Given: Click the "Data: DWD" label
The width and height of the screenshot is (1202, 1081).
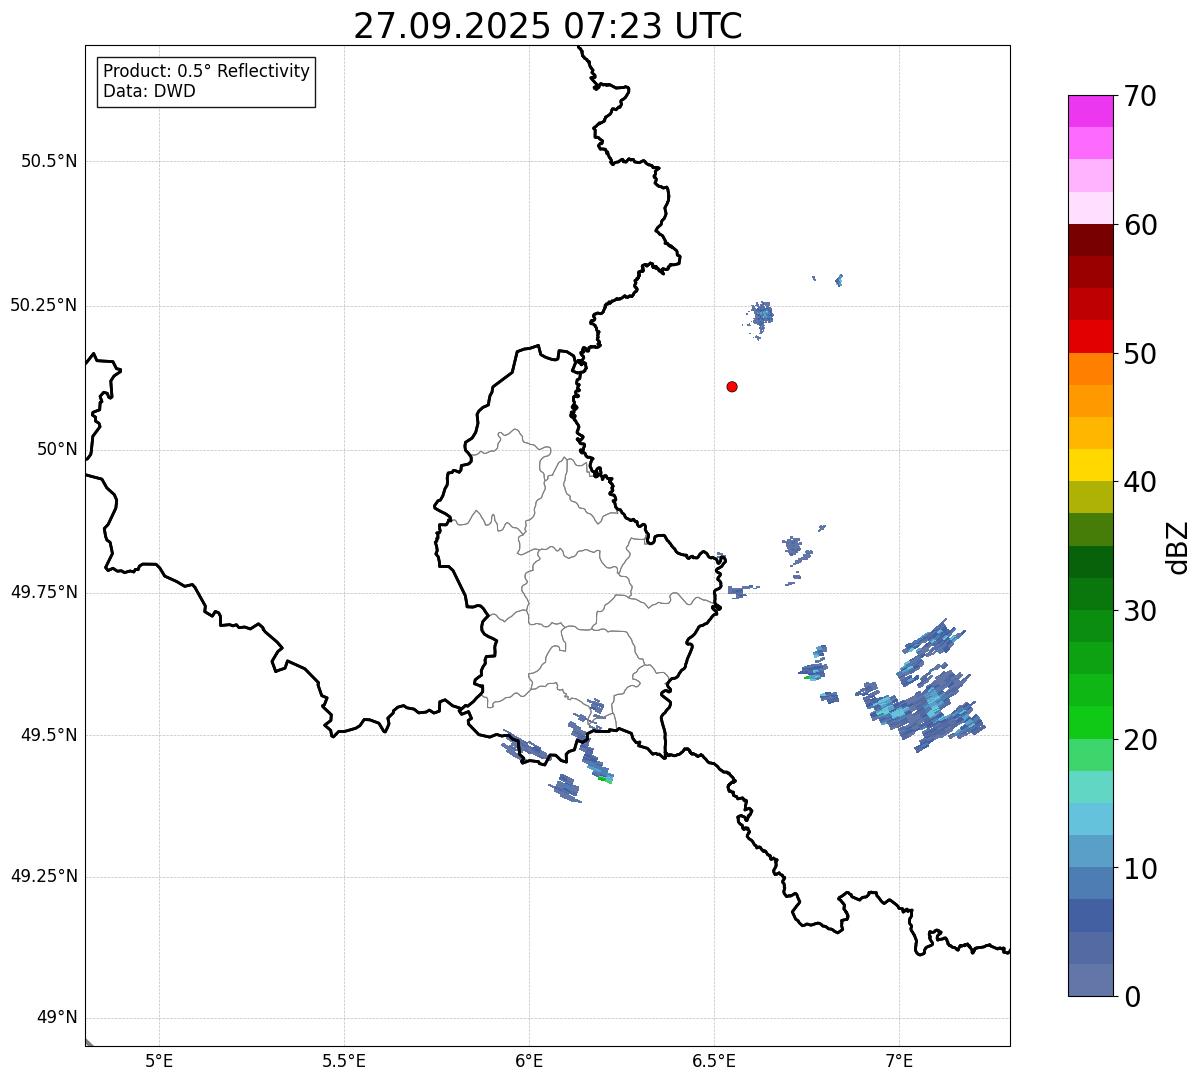Looking at the screenshot, I should point(149,91).
